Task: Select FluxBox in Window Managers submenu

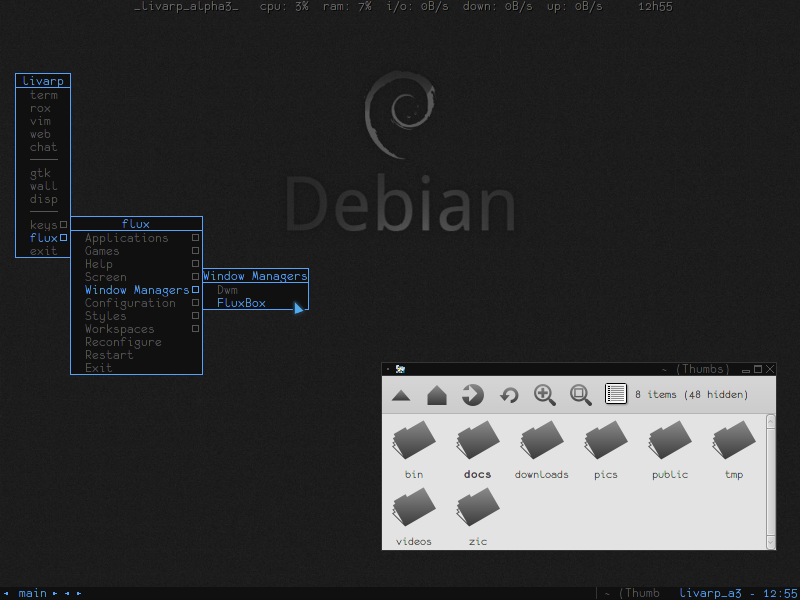Action: pyautogui.click(x=256, y=303)
